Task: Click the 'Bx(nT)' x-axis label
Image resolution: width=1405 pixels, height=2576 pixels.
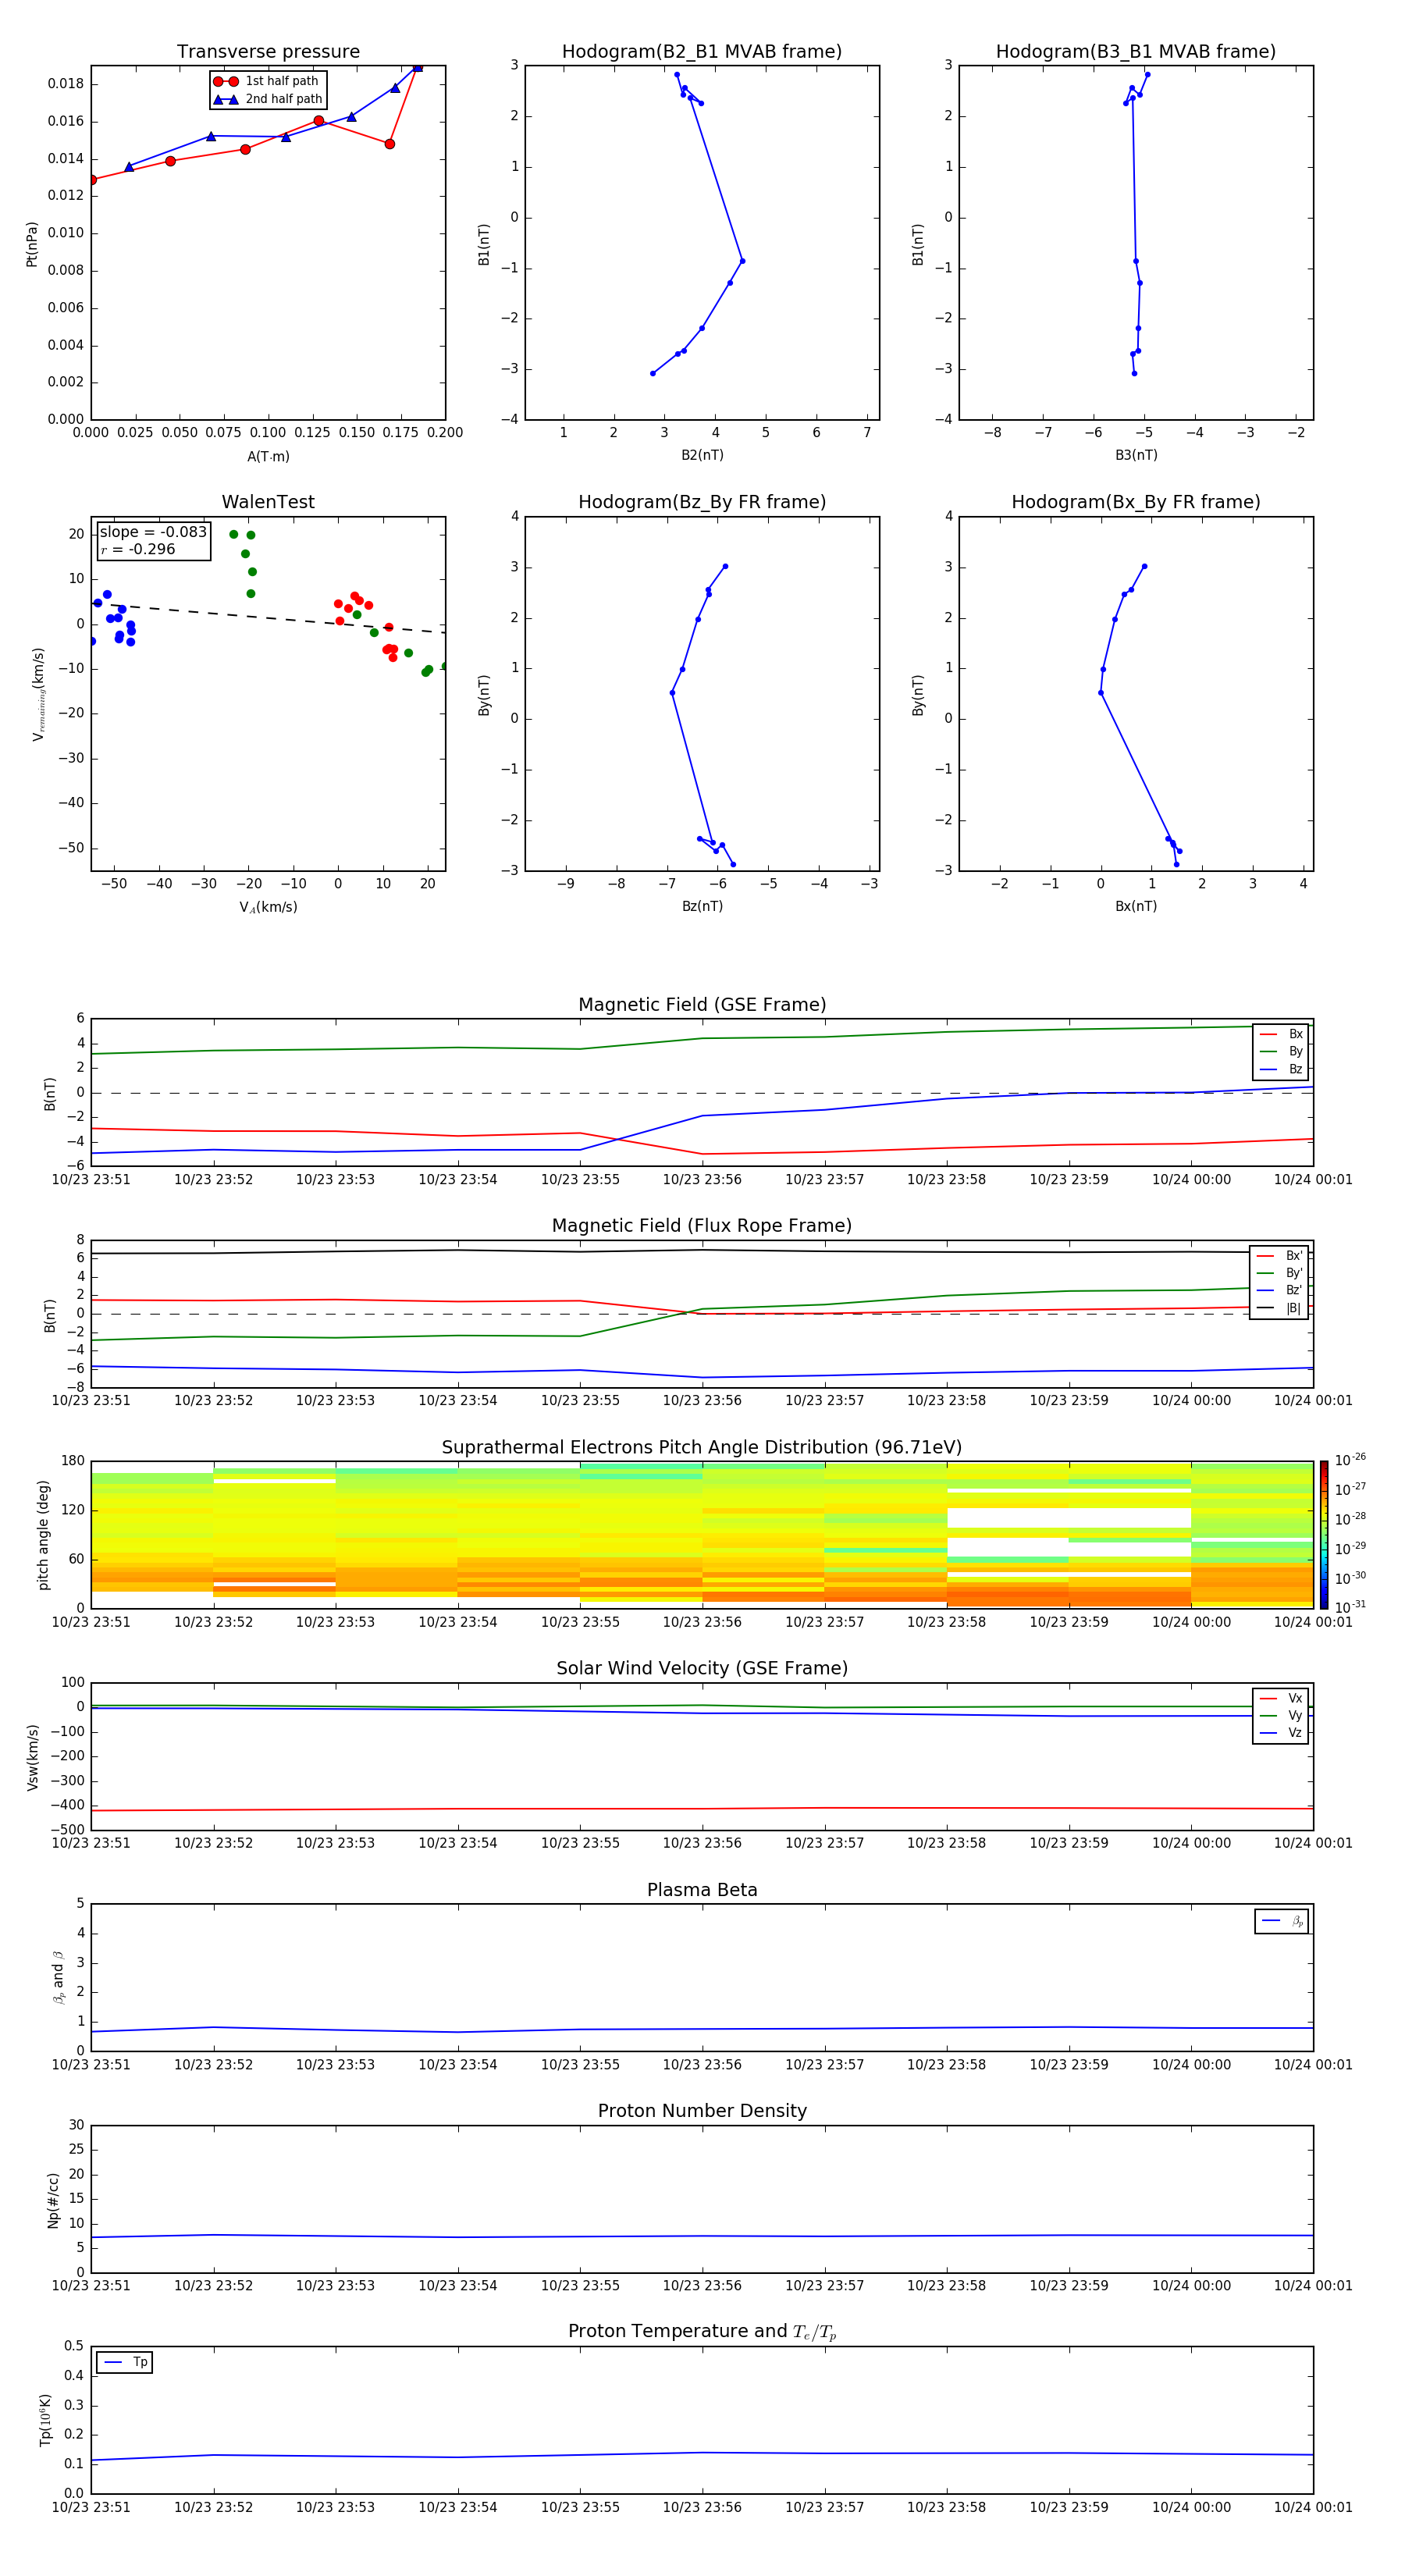Action: click(x=1136, y=906)
